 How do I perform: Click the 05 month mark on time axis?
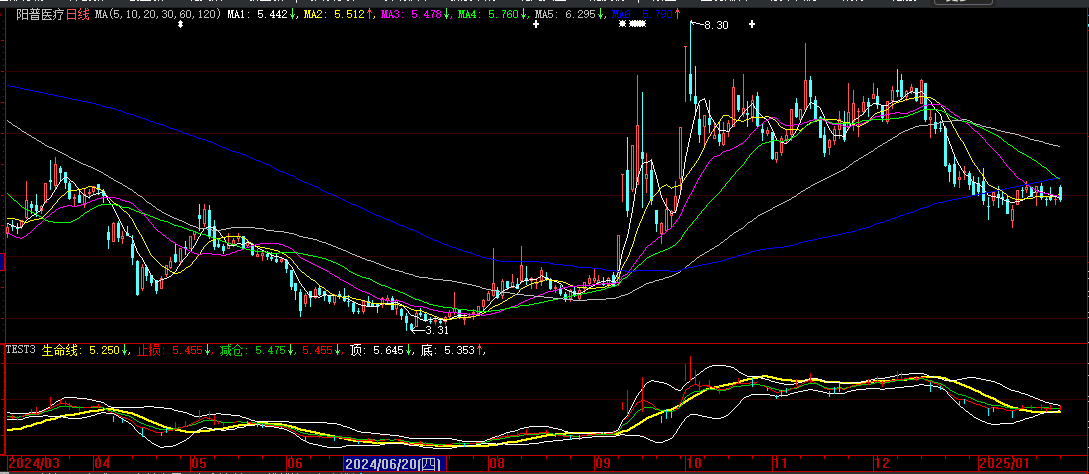tap(201, 463)
